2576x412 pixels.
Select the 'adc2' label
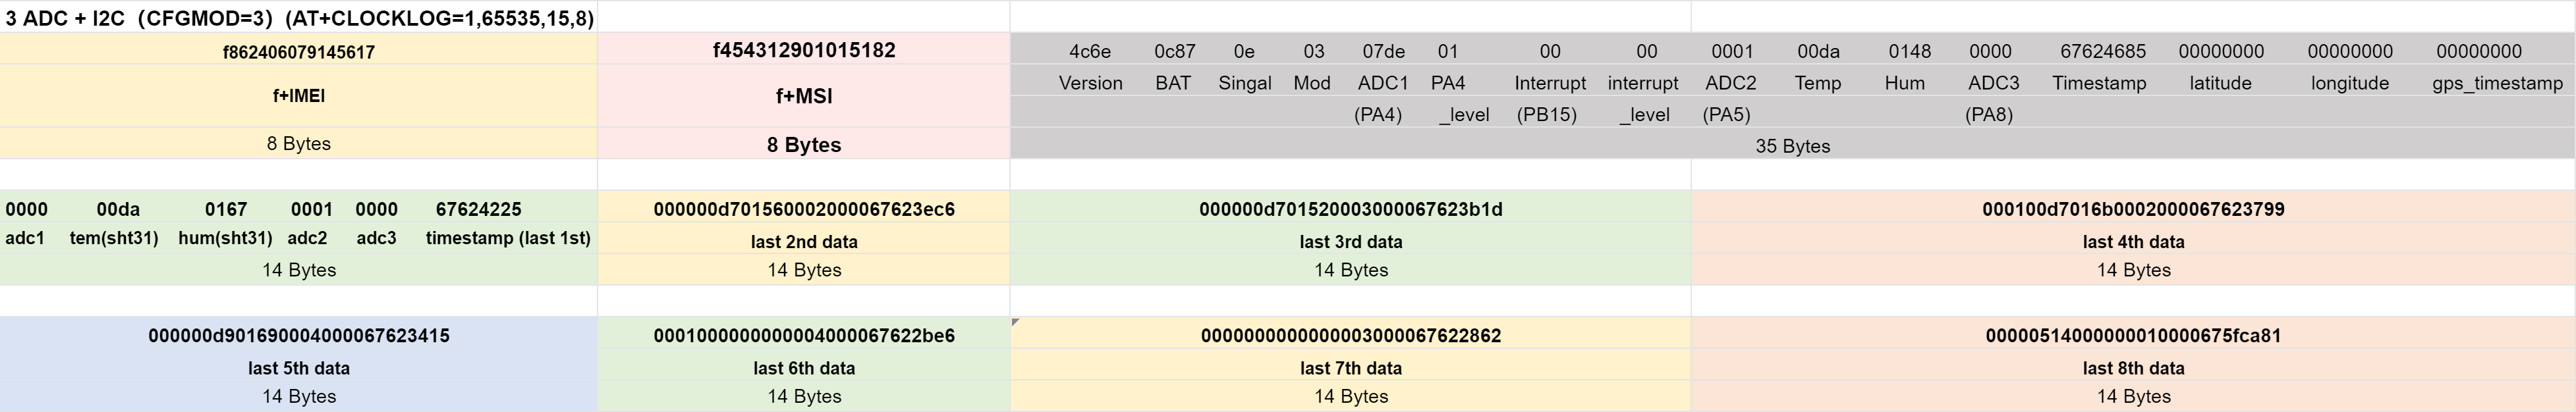(307, 238)
